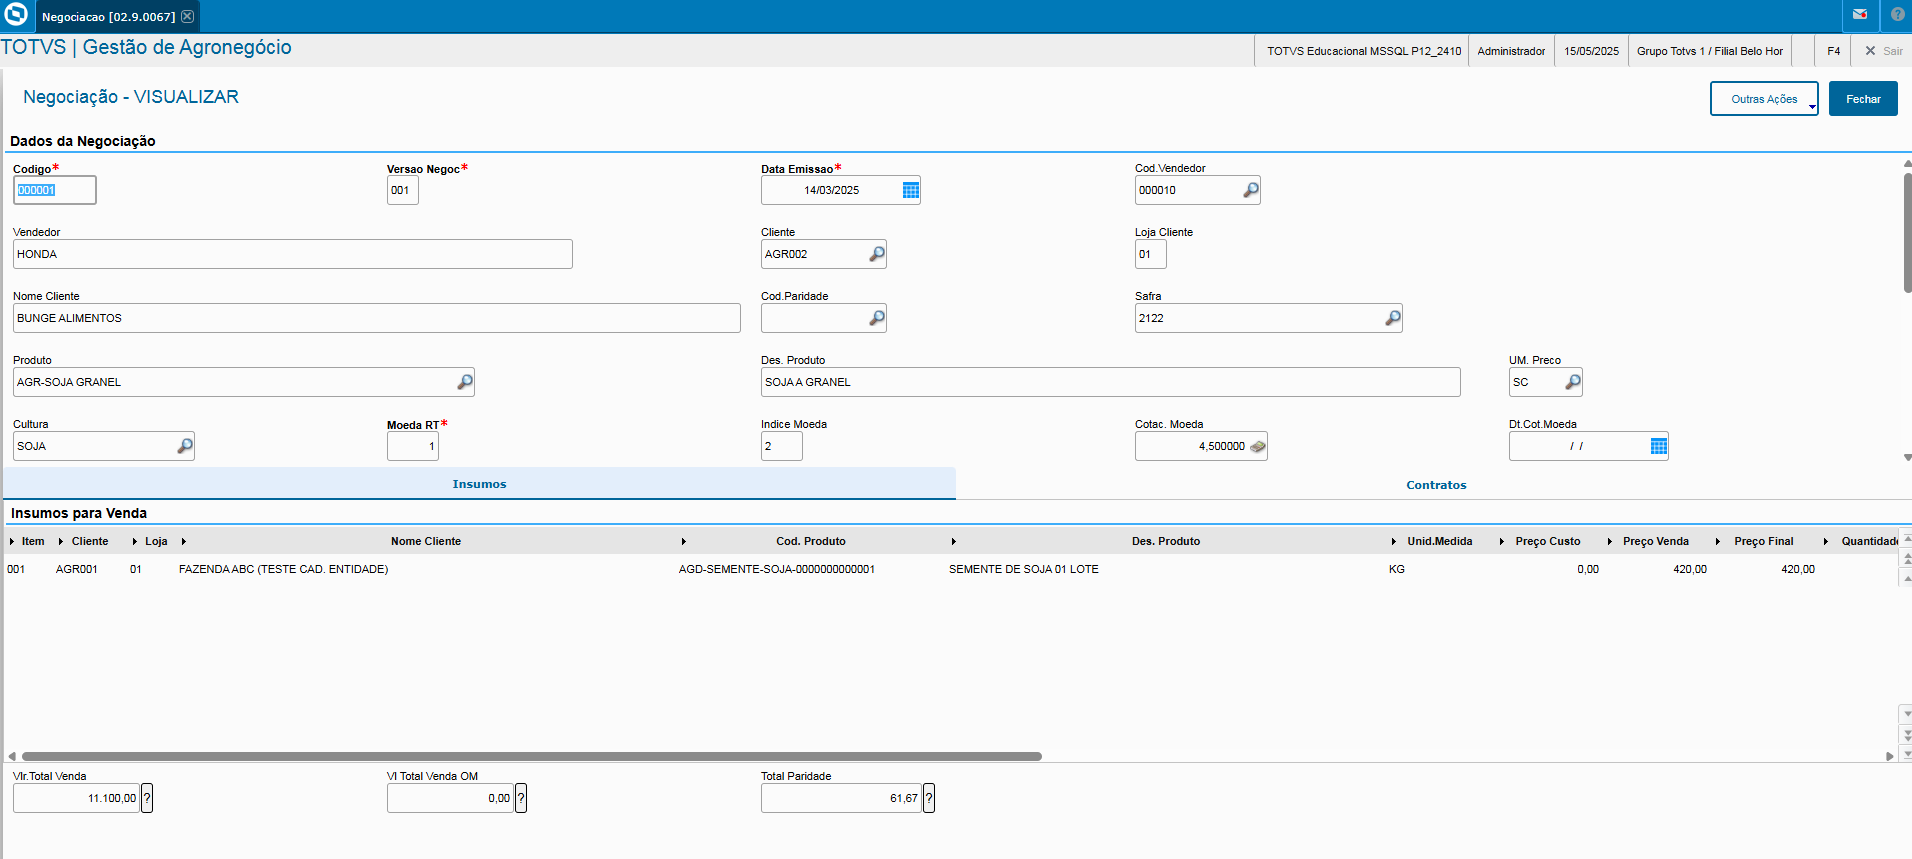
Task: Open the help question mark icon
Action: click(1897, 15)
